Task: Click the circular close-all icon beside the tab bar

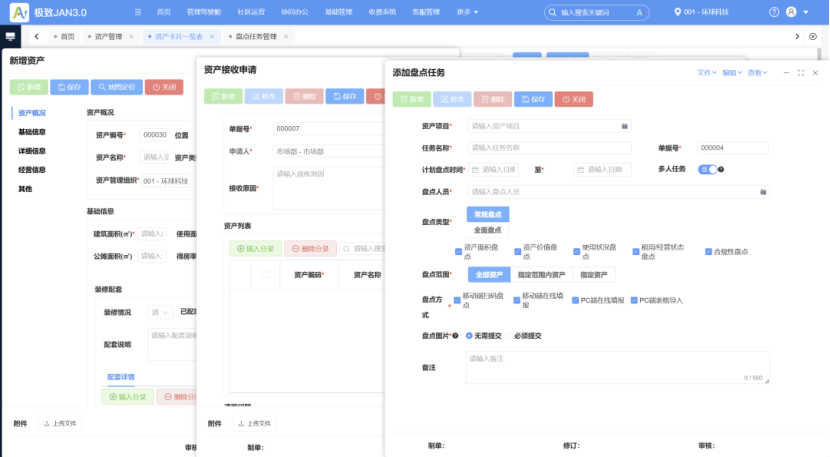Action: coord(813,37)
